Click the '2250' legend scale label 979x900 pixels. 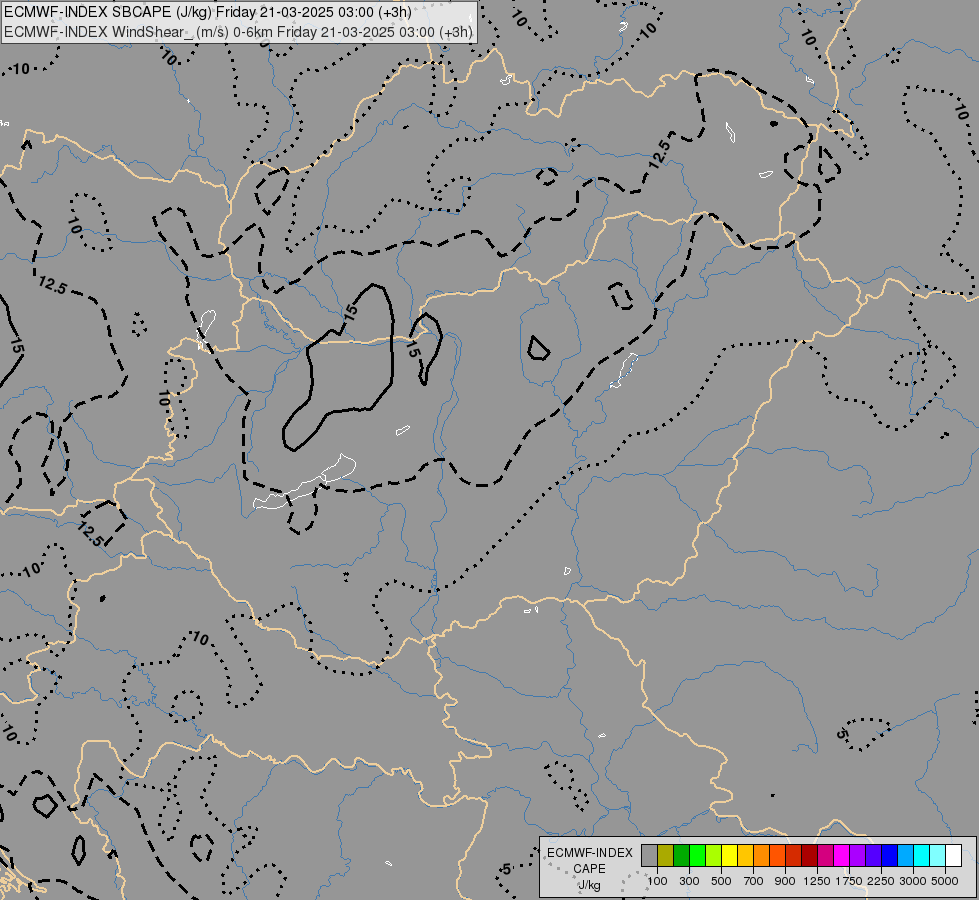(x=881, y=881)
